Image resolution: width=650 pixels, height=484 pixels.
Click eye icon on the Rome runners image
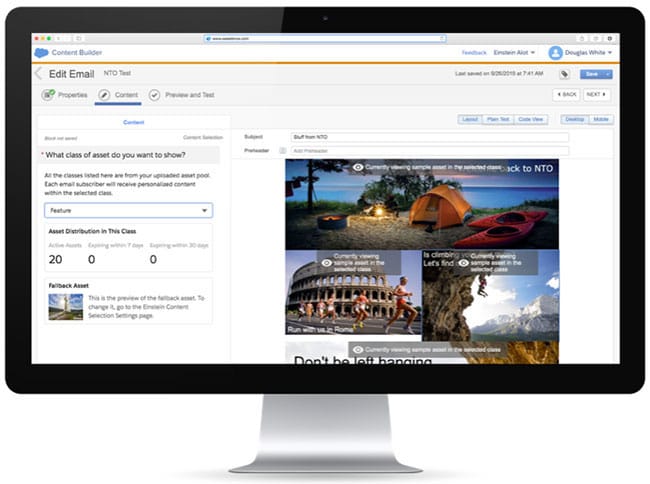(326, 262)
